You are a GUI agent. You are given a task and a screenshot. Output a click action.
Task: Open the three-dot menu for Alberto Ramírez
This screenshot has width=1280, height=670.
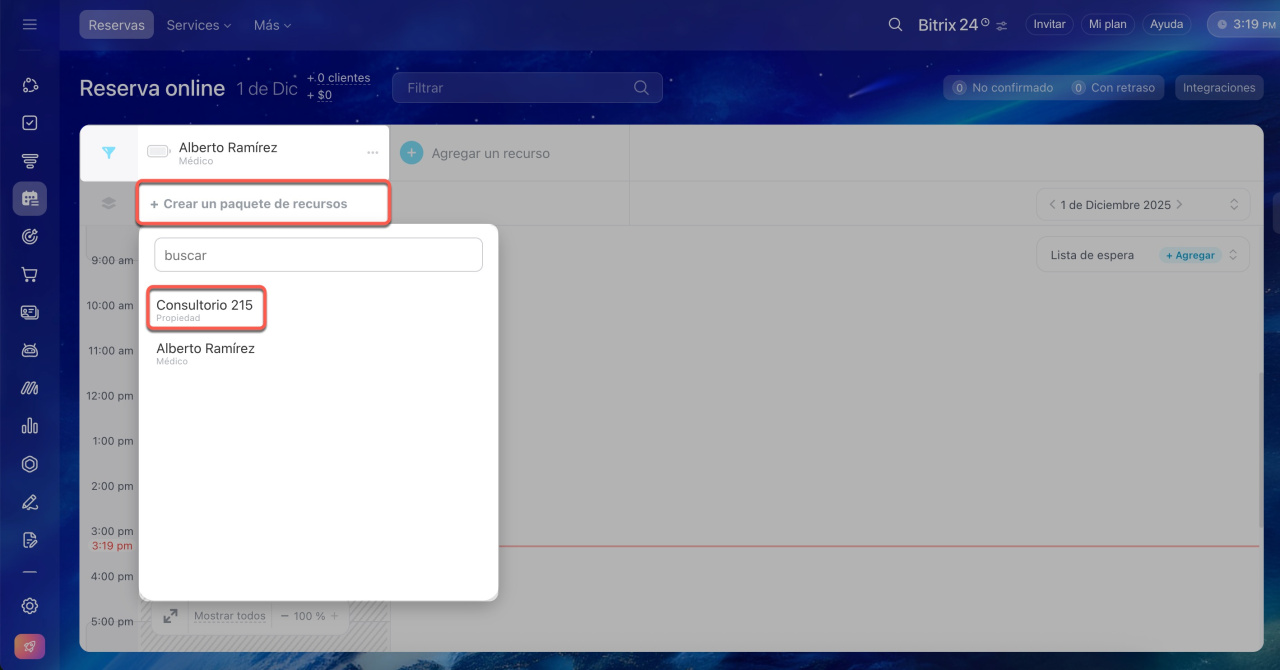click(372, 153)
